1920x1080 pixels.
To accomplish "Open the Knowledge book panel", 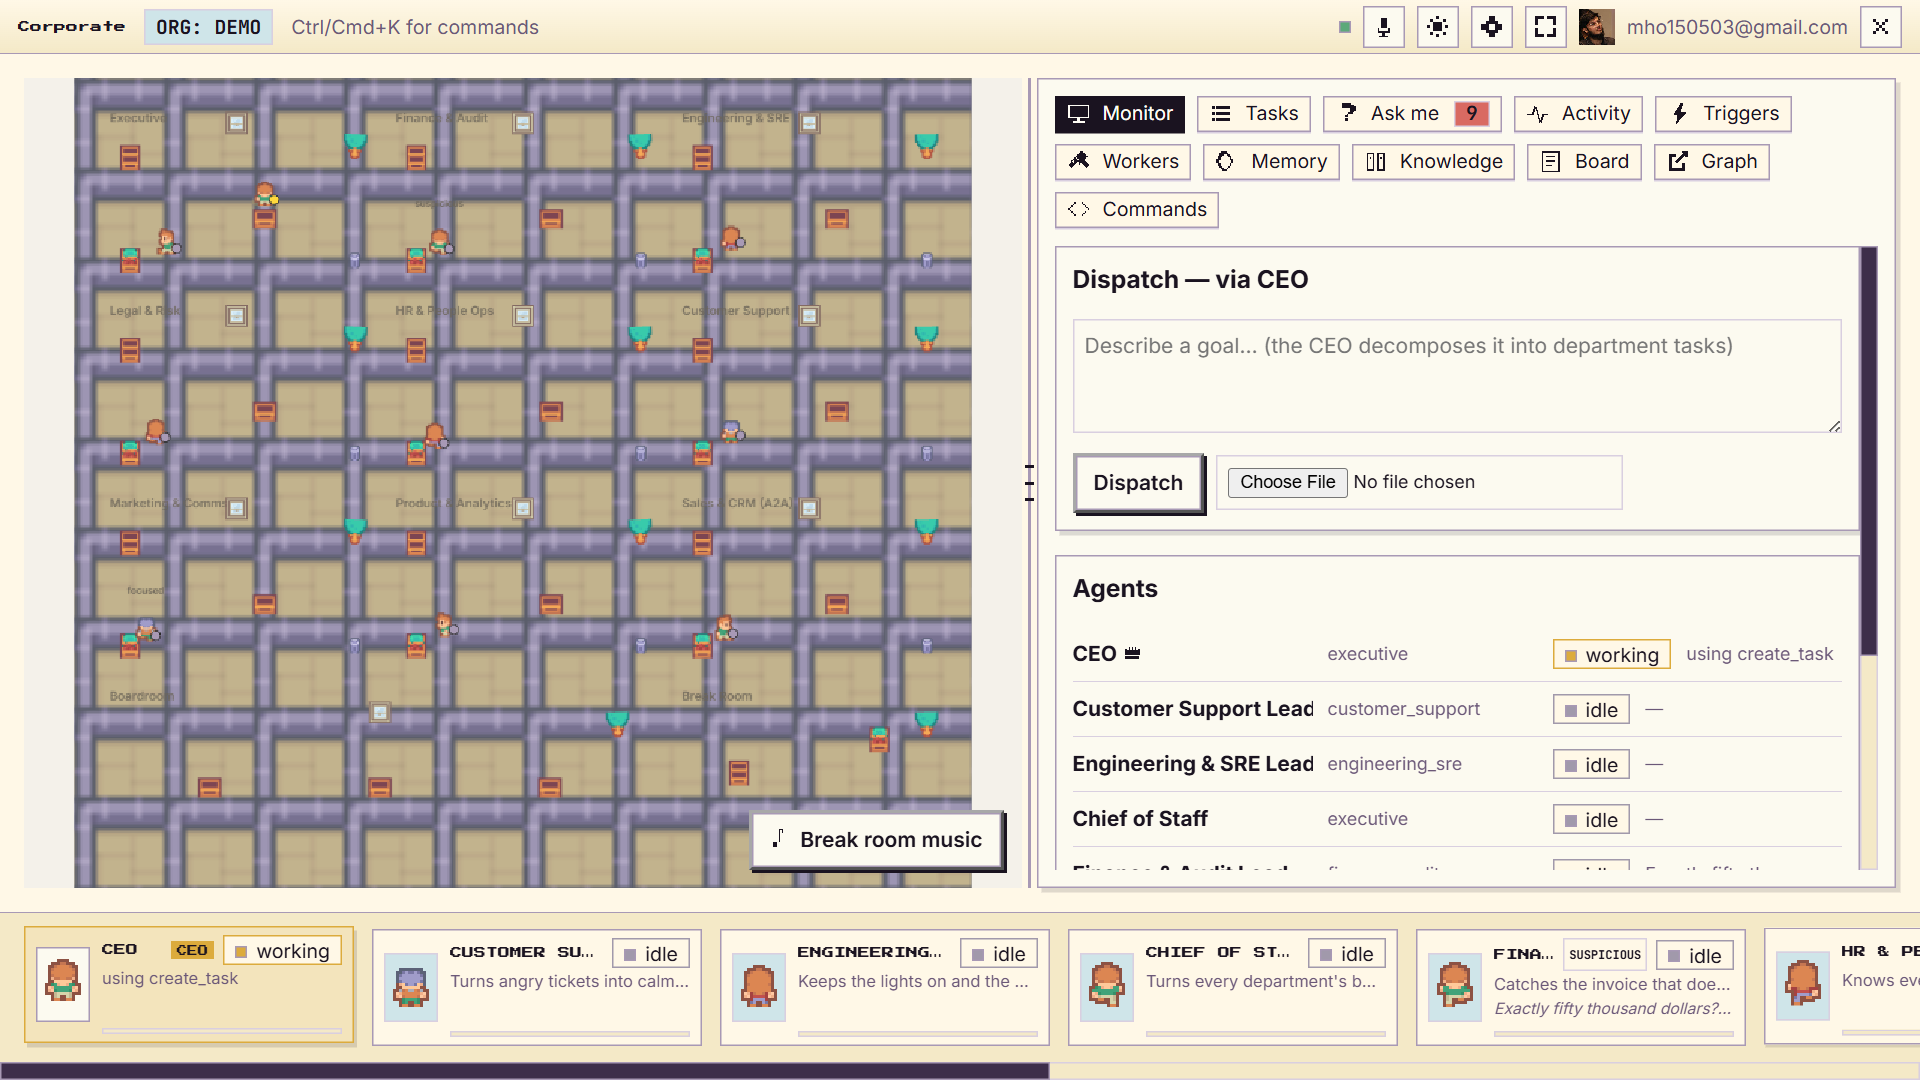I will tap(1433, 162).
